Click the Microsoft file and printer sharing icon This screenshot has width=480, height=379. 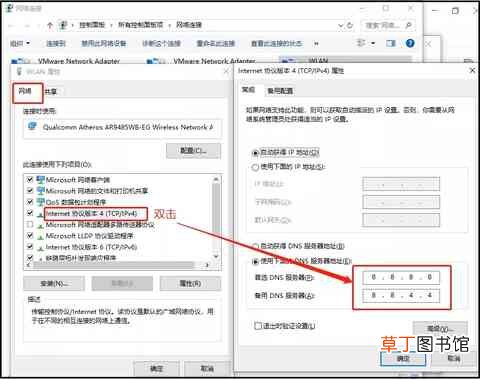40,191
